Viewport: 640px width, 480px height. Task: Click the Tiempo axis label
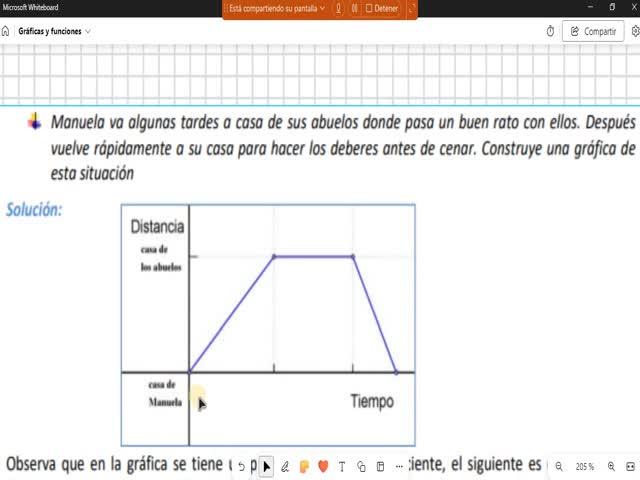[x=372, y=402]
